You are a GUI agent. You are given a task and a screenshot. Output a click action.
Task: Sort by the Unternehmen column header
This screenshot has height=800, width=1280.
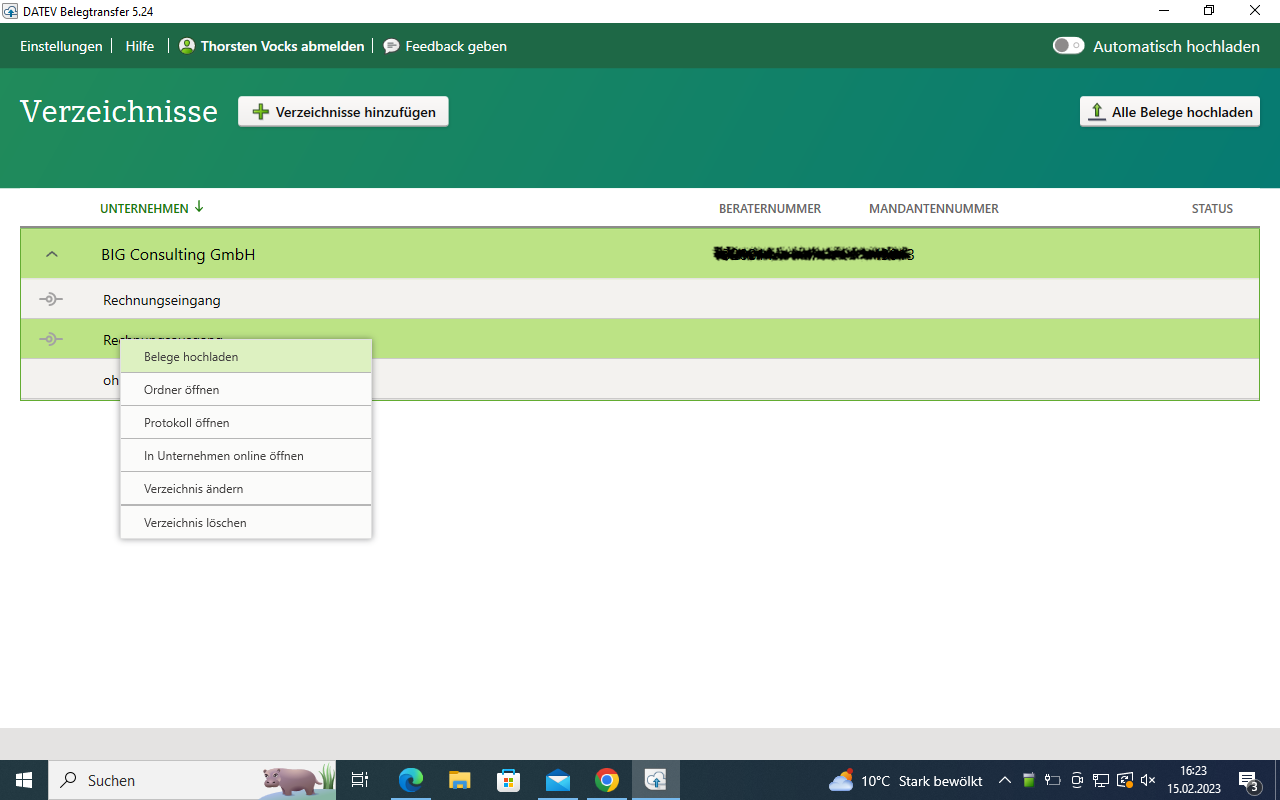144,209
